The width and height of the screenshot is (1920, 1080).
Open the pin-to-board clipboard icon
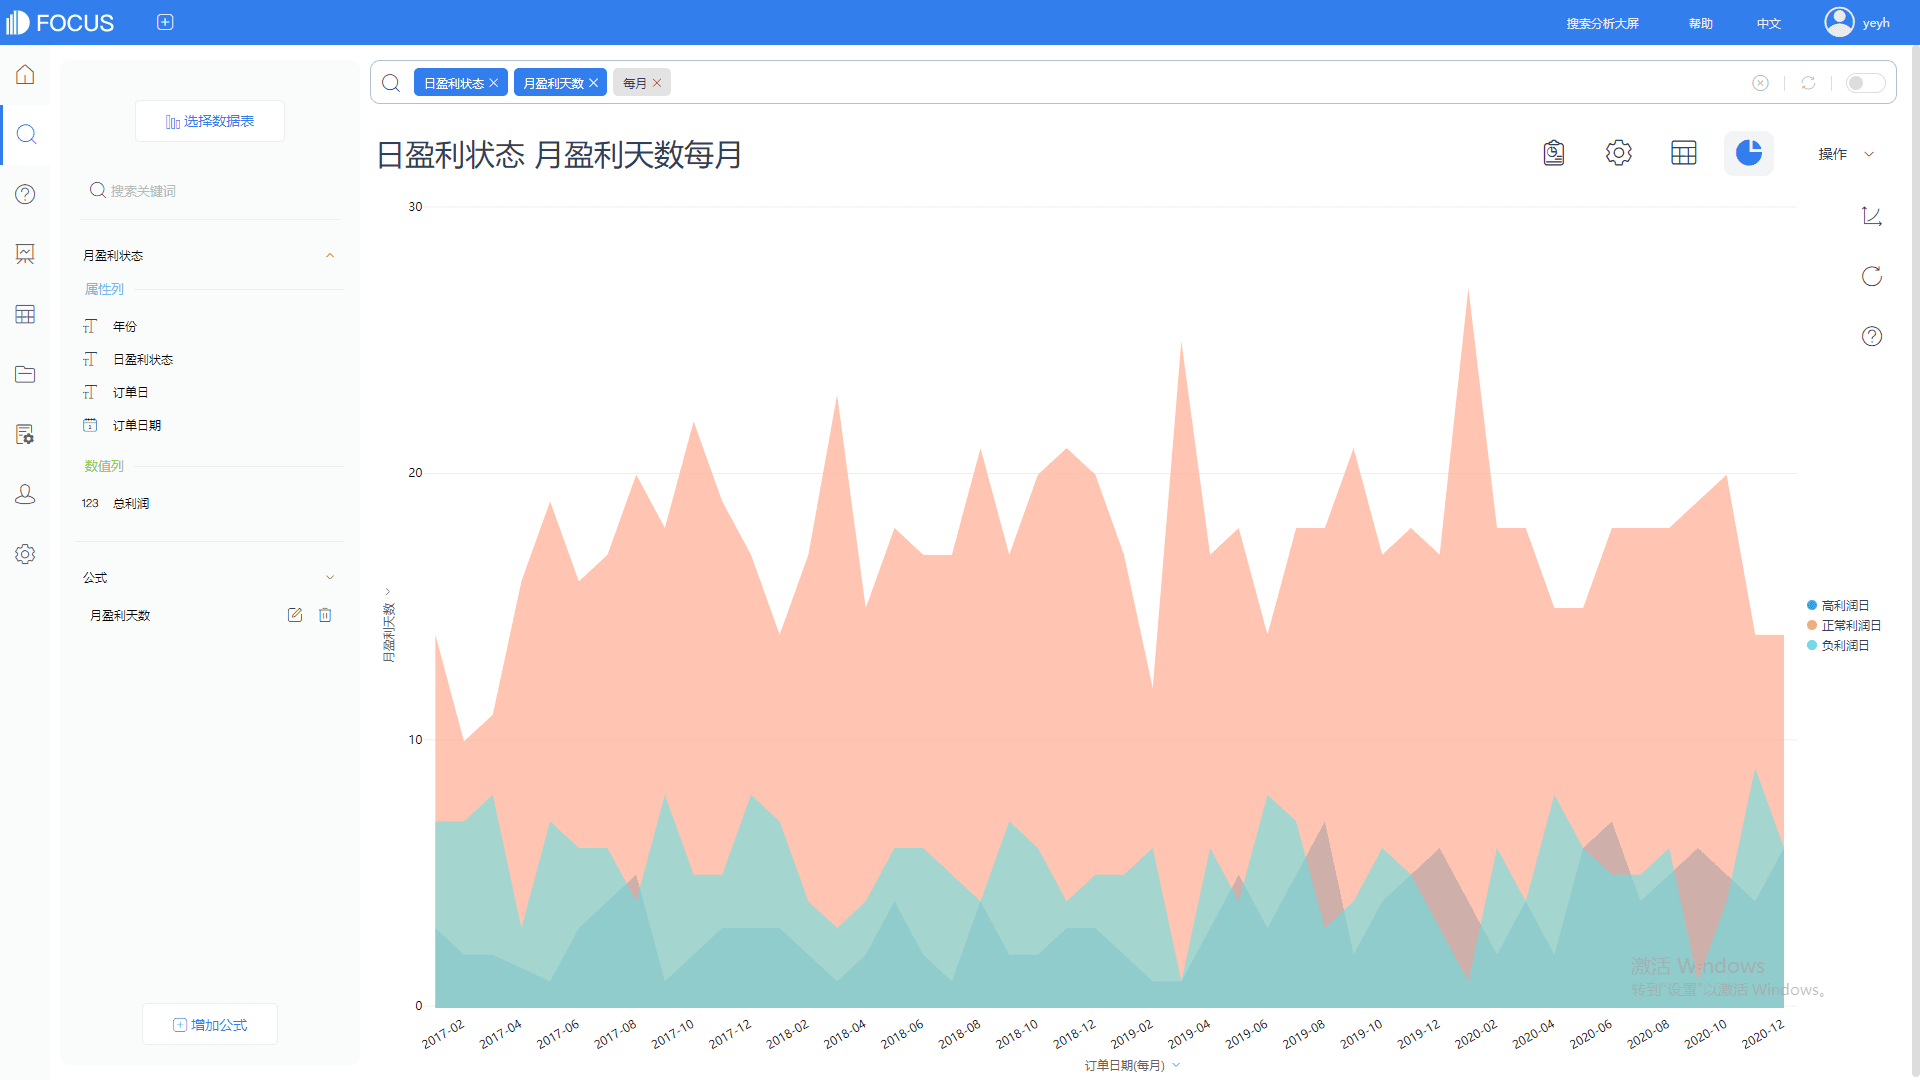tap(1554, 153)
